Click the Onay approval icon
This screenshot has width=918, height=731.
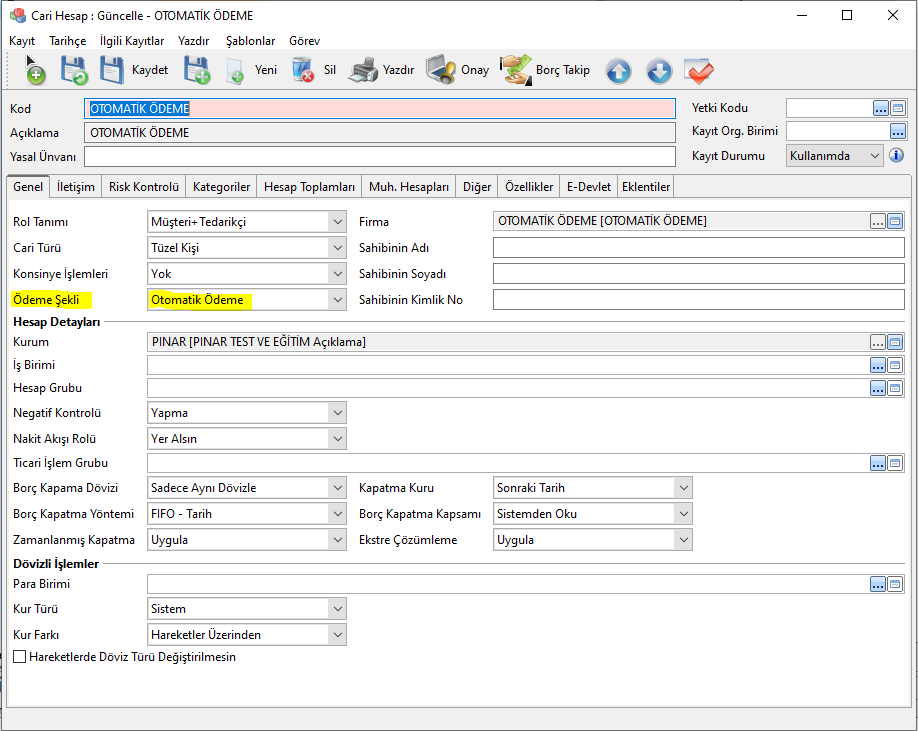(441, 70)
